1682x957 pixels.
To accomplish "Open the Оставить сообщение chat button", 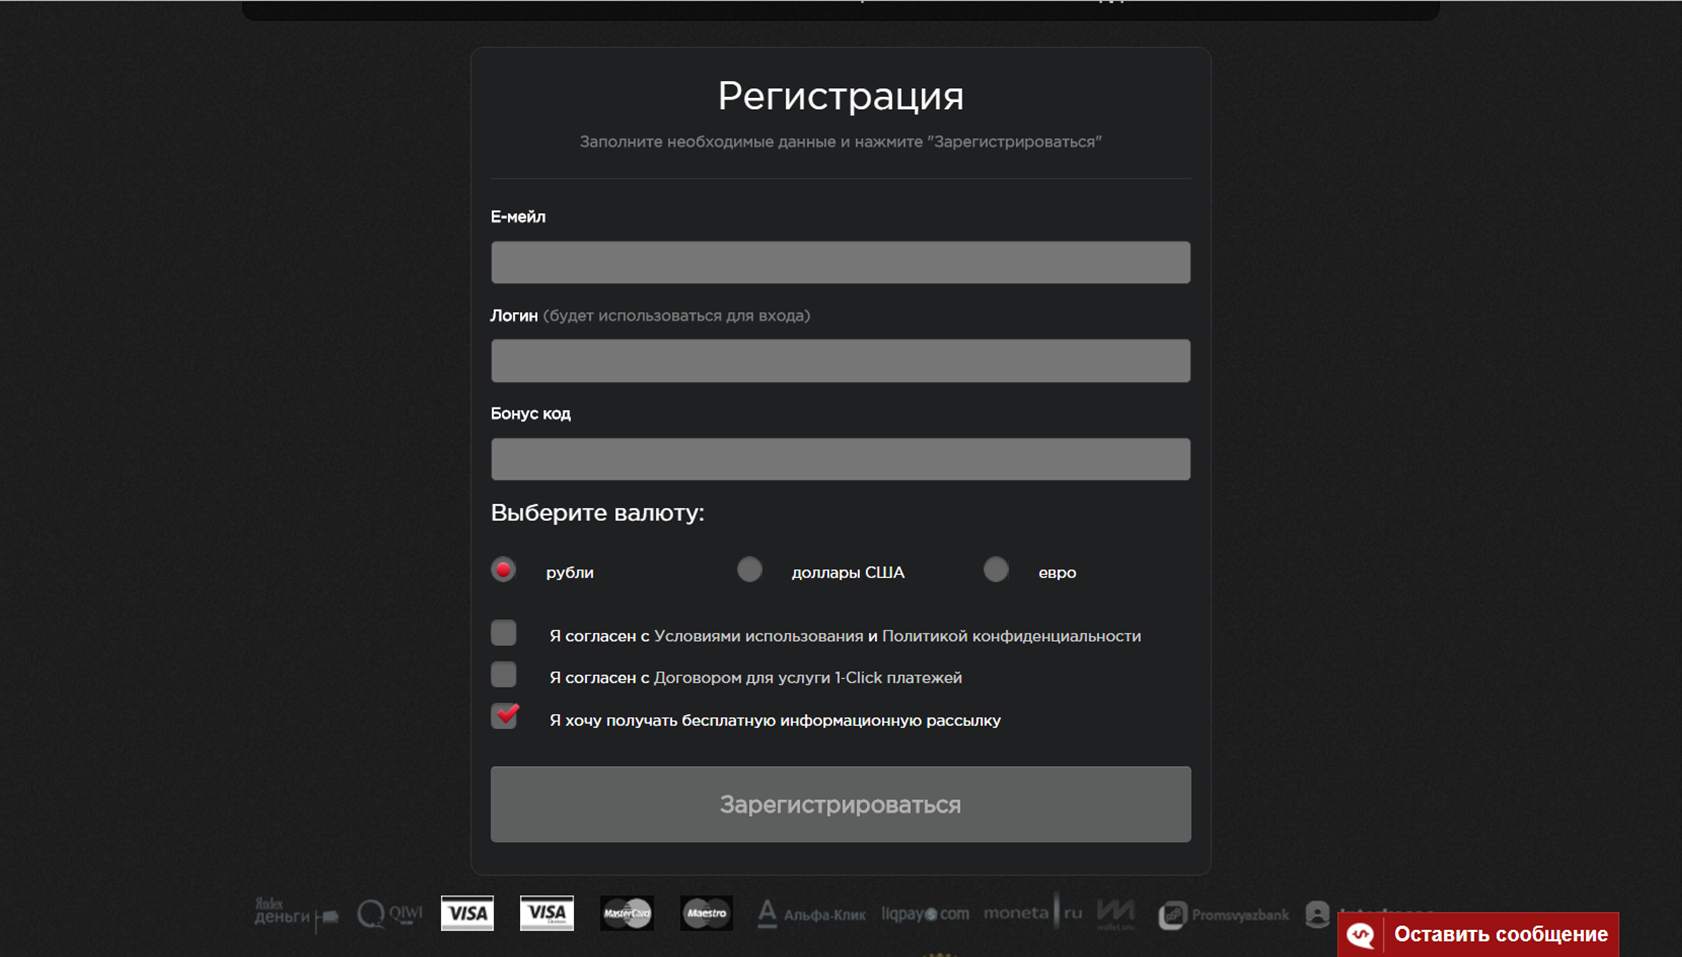I will click(1478, 934).
